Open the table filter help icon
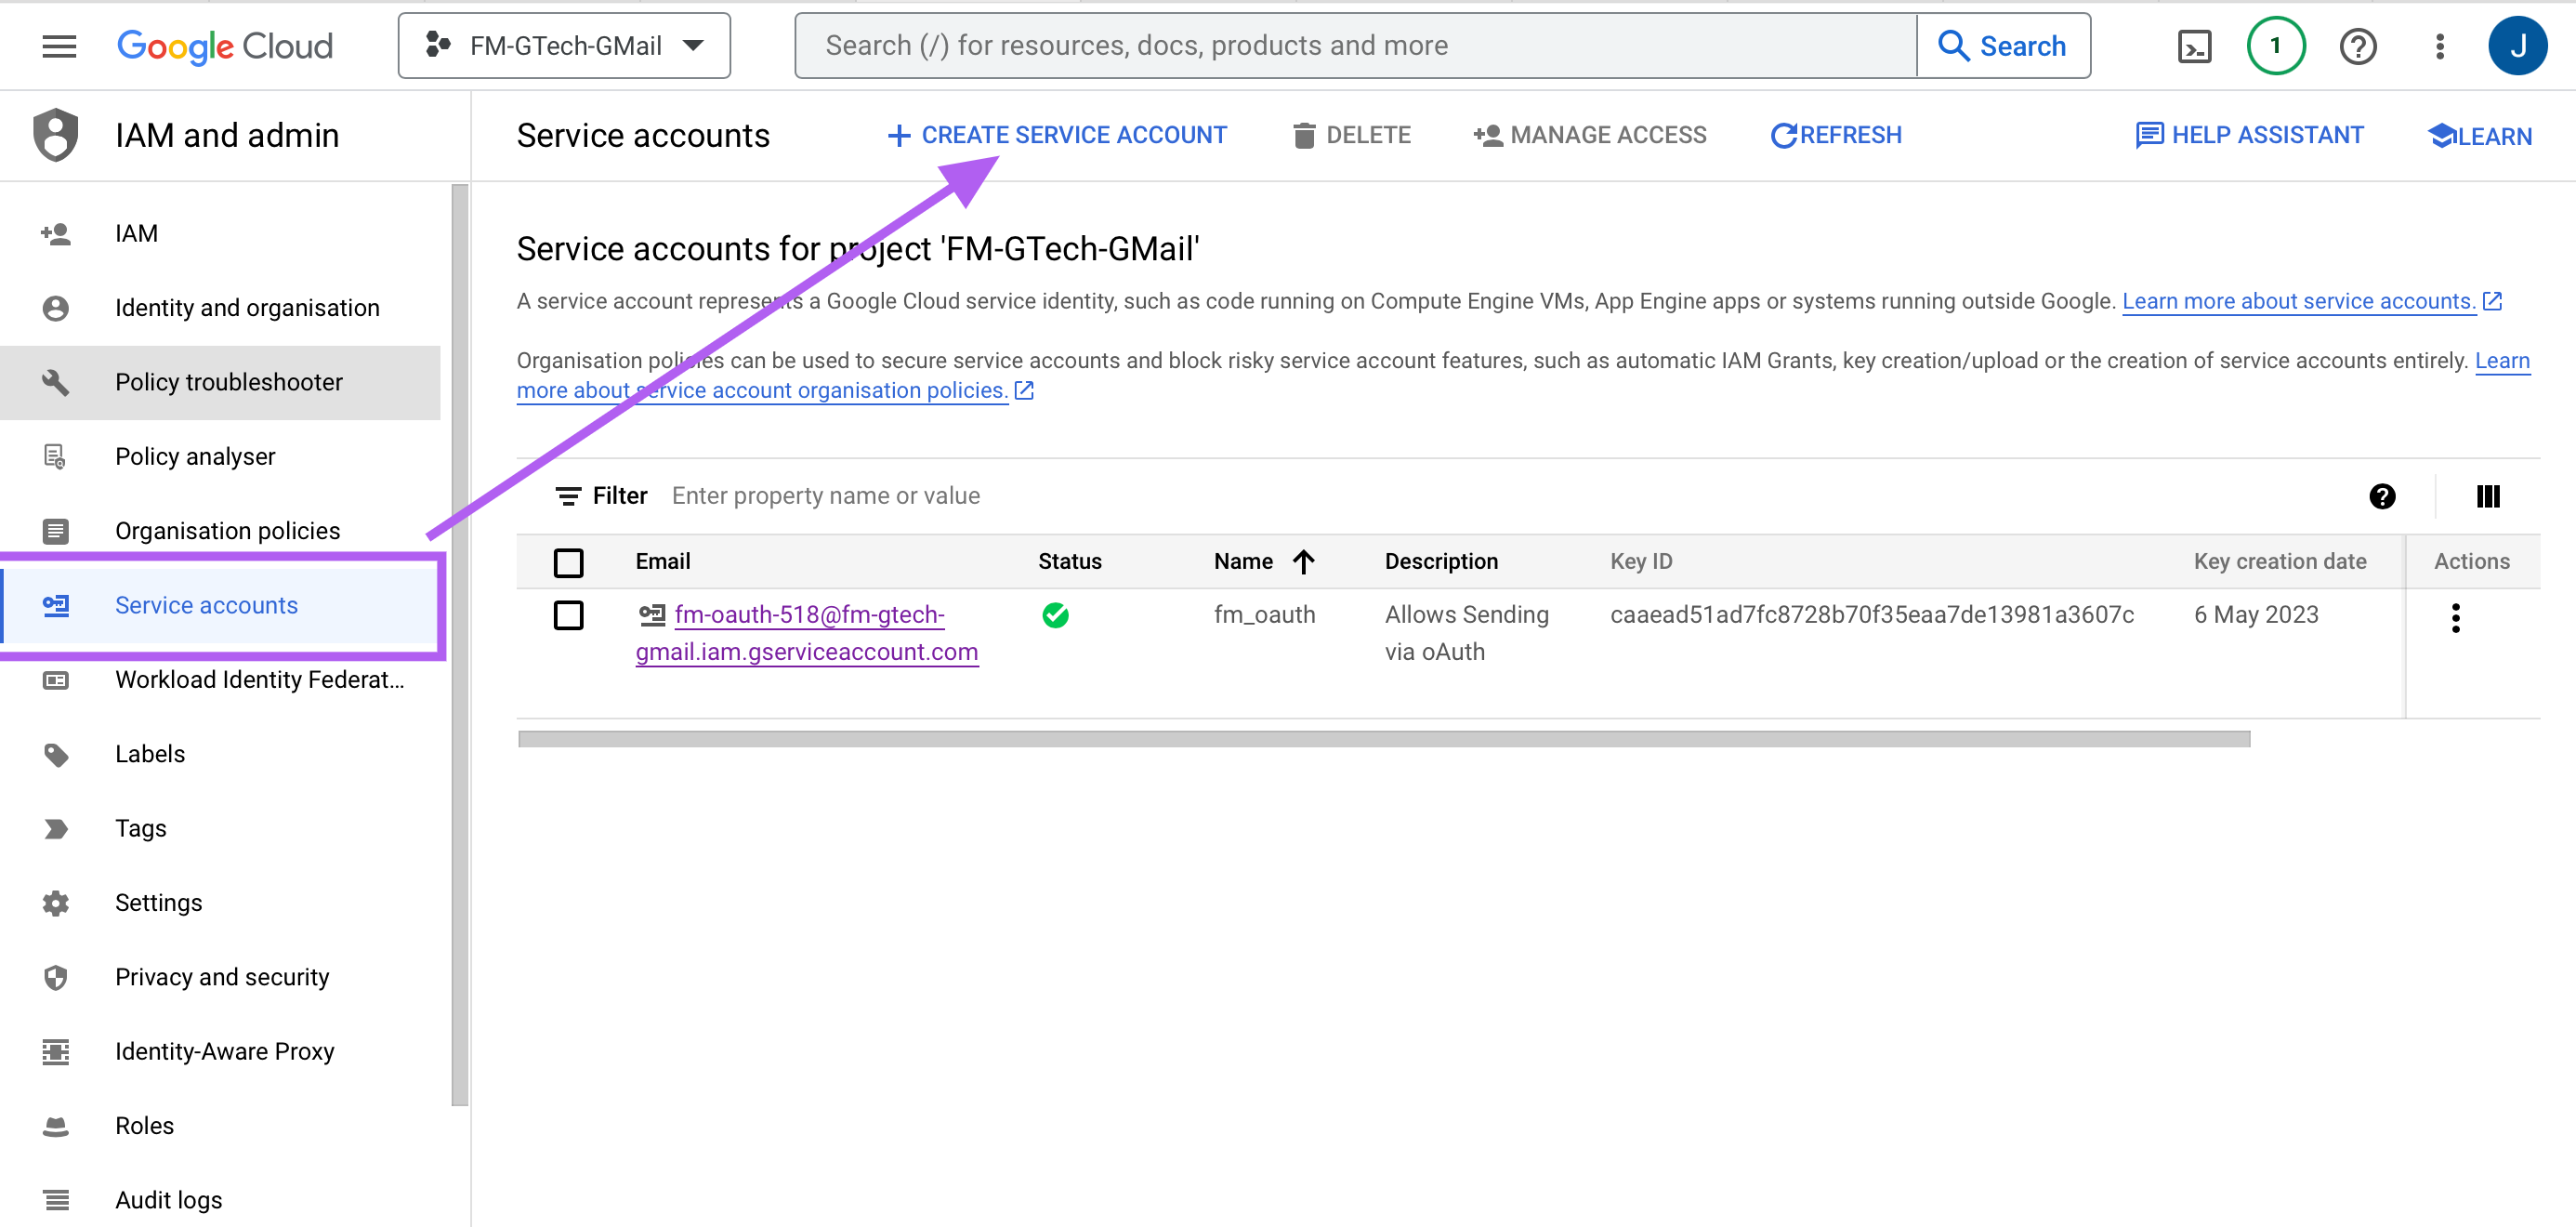 tap(2382, 496)
